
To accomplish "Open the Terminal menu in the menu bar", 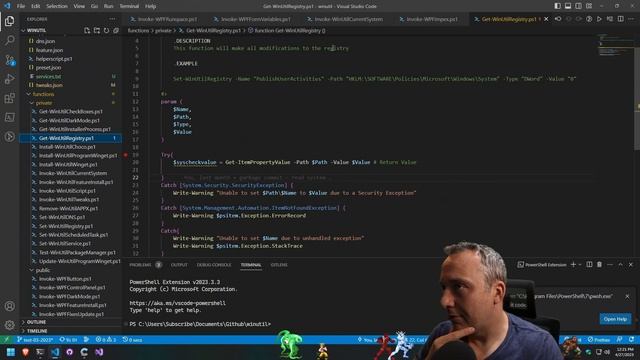I will [129, 6].
